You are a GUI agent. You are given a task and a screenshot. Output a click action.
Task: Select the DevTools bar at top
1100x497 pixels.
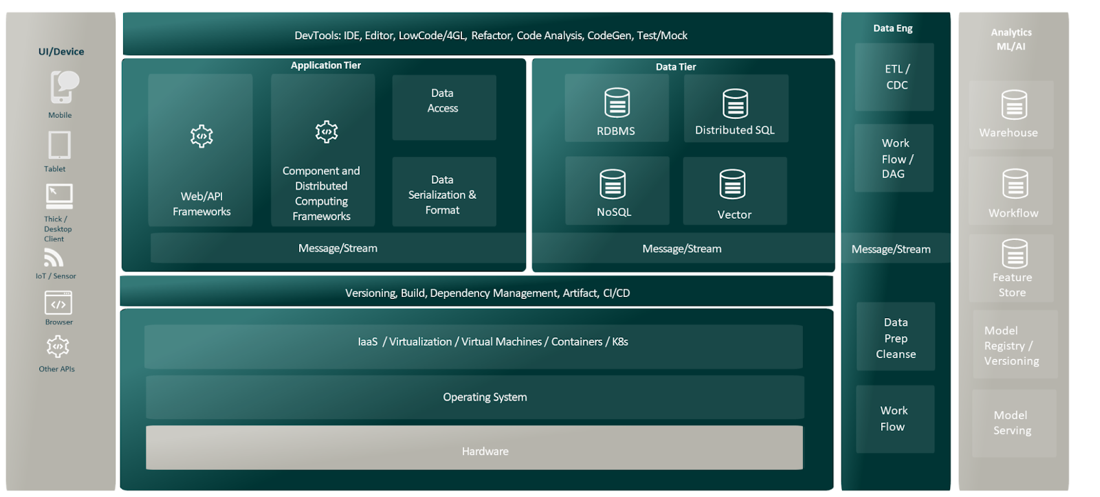pos(477,35)
